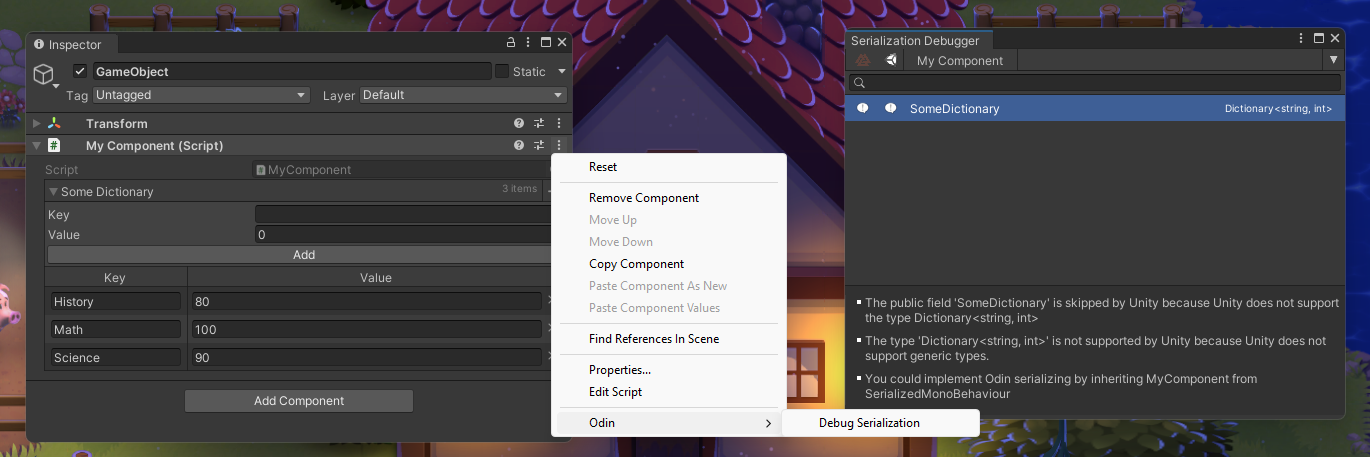Click the GameObject cube icon picker
Screen dimensions: 1370x457
pyautogui.click(x=44, y=76)
